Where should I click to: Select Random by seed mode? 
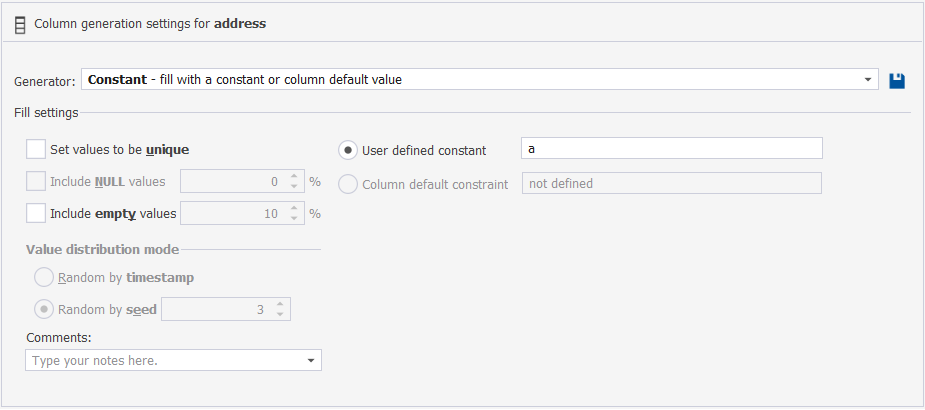pyautogui.click(x=44, y=309)
